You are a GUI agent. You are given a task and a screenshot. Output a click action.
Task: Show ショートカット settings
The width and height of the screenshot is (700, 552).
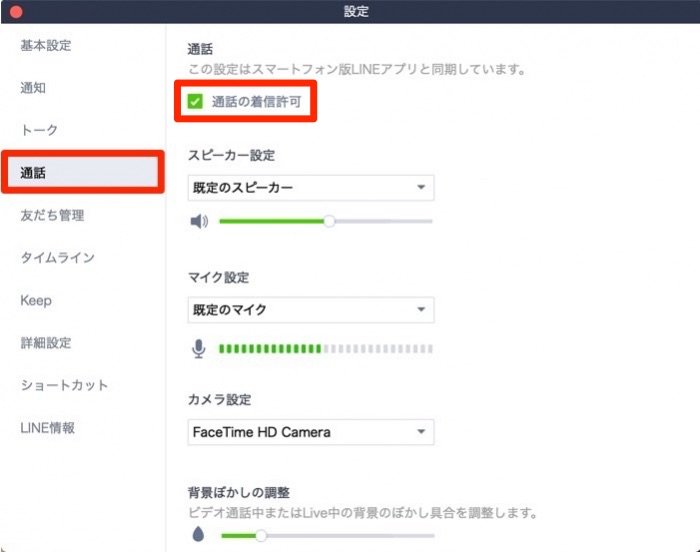pos(64,385)
